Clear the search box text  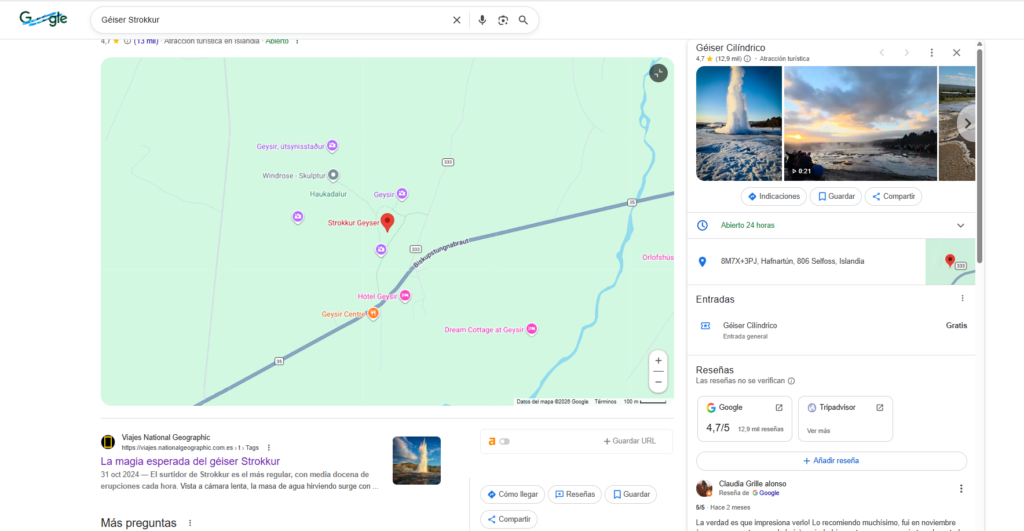pyautogui.click(x=457, y=20)
